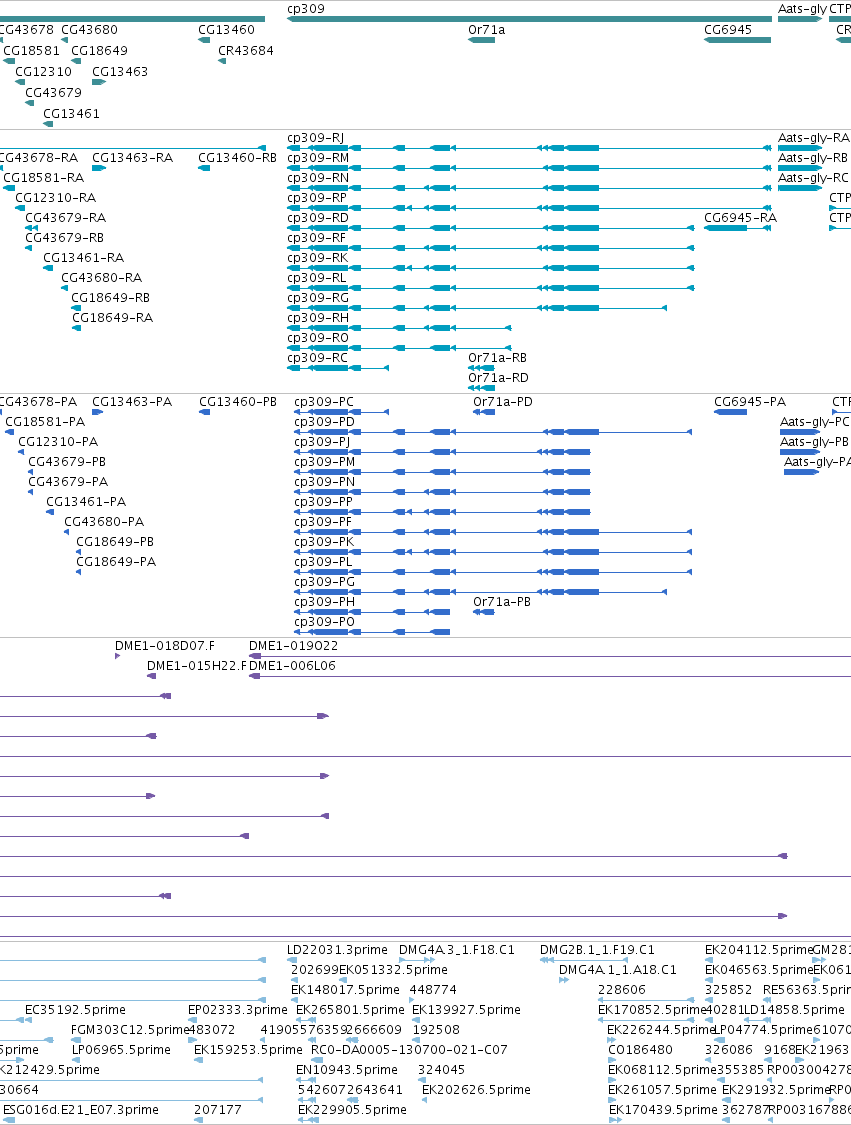This screenshot has width=851, height=1125.
Task: Select the cp309-RJ transcript
Action: point(530,148)
